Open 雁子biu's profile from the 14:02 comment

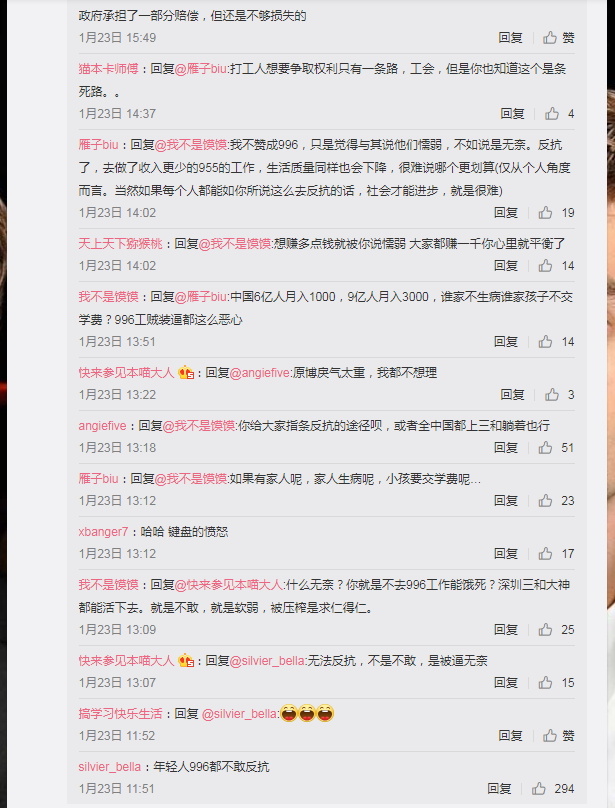click(98, 145)
